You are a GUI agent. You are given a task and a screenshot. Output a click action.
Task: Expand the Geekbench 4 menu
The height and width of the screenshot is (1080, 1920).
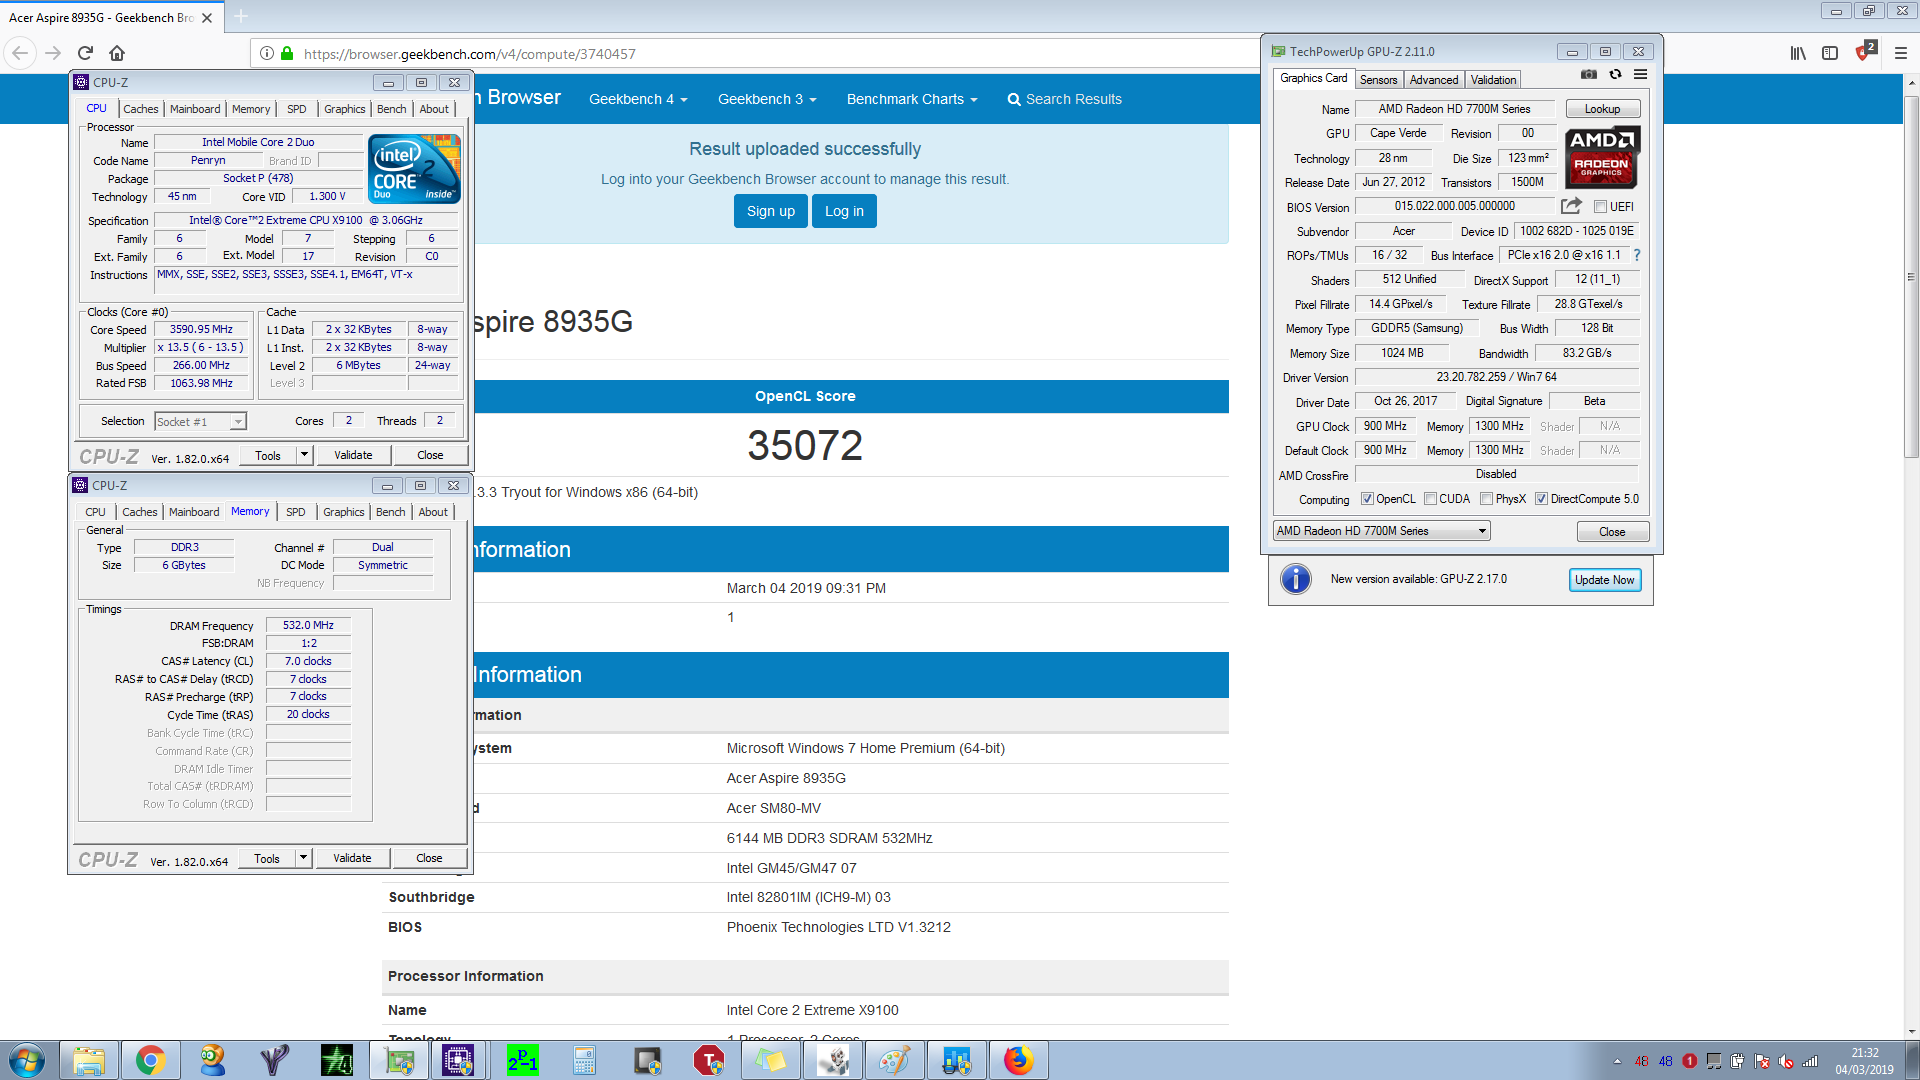[638, 99]
